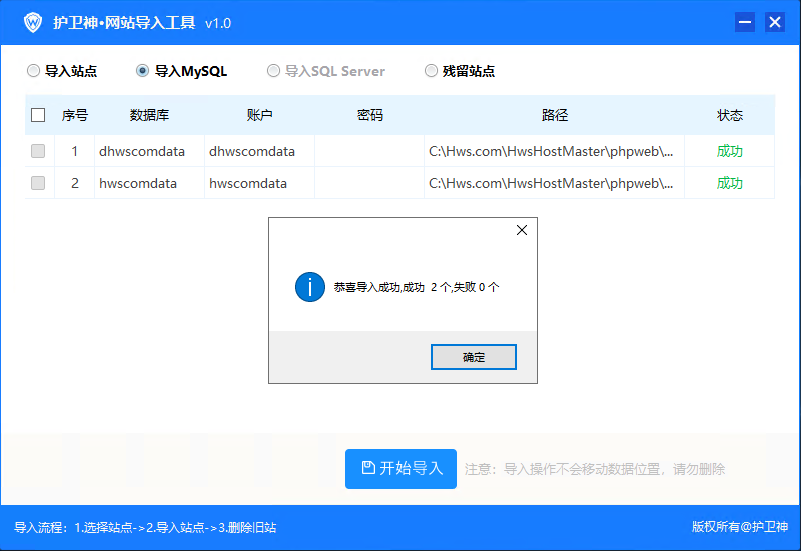Click the 状态 column header
The image size is (801, 551).
pyautogui.click(x=729, y=115)
